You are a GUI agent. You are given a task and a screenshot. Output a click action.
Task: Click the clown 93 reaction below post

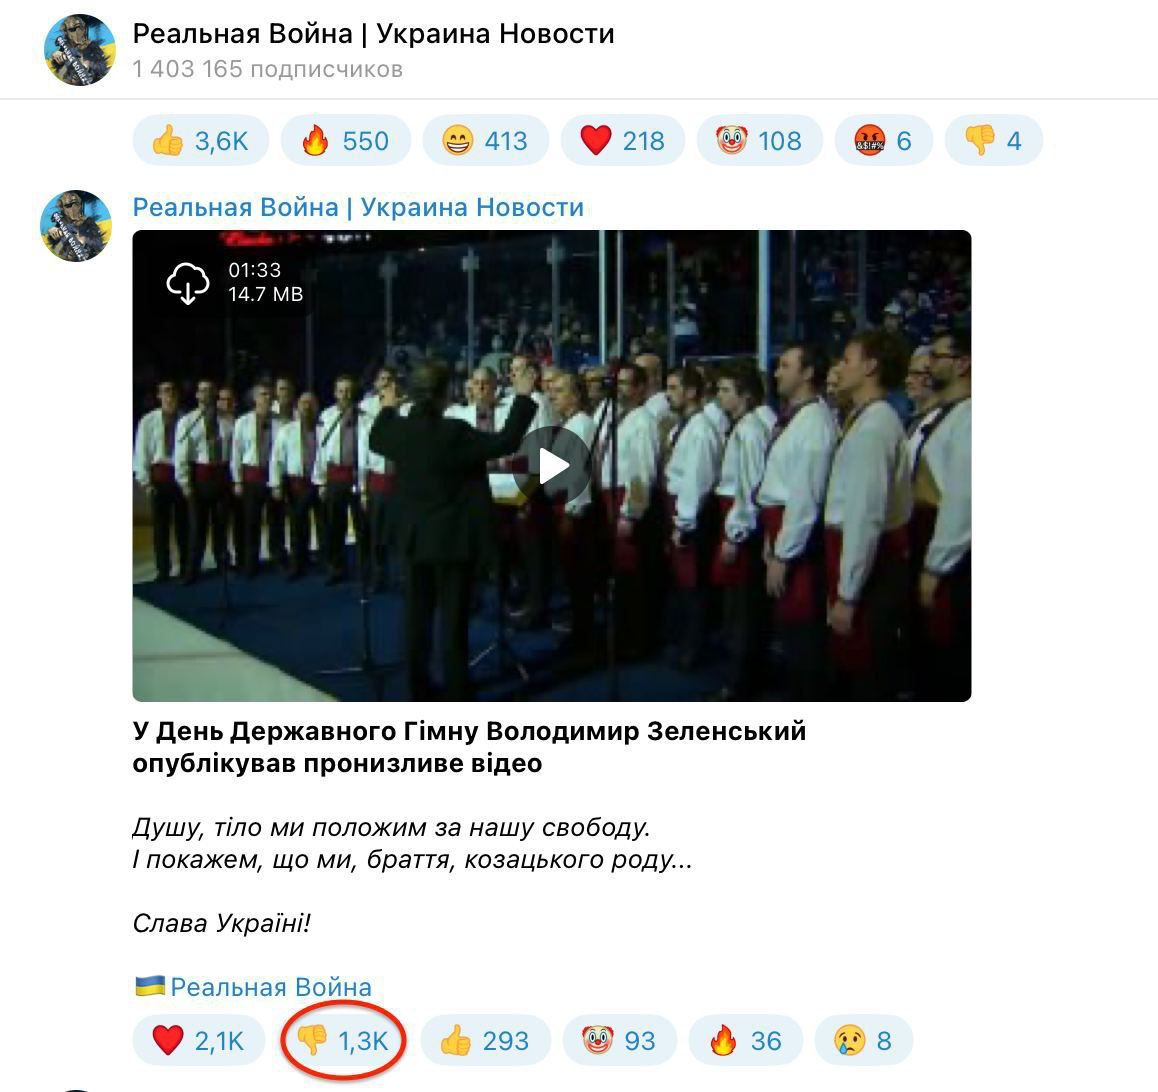pyautogui.click(x=619, y=1040)
